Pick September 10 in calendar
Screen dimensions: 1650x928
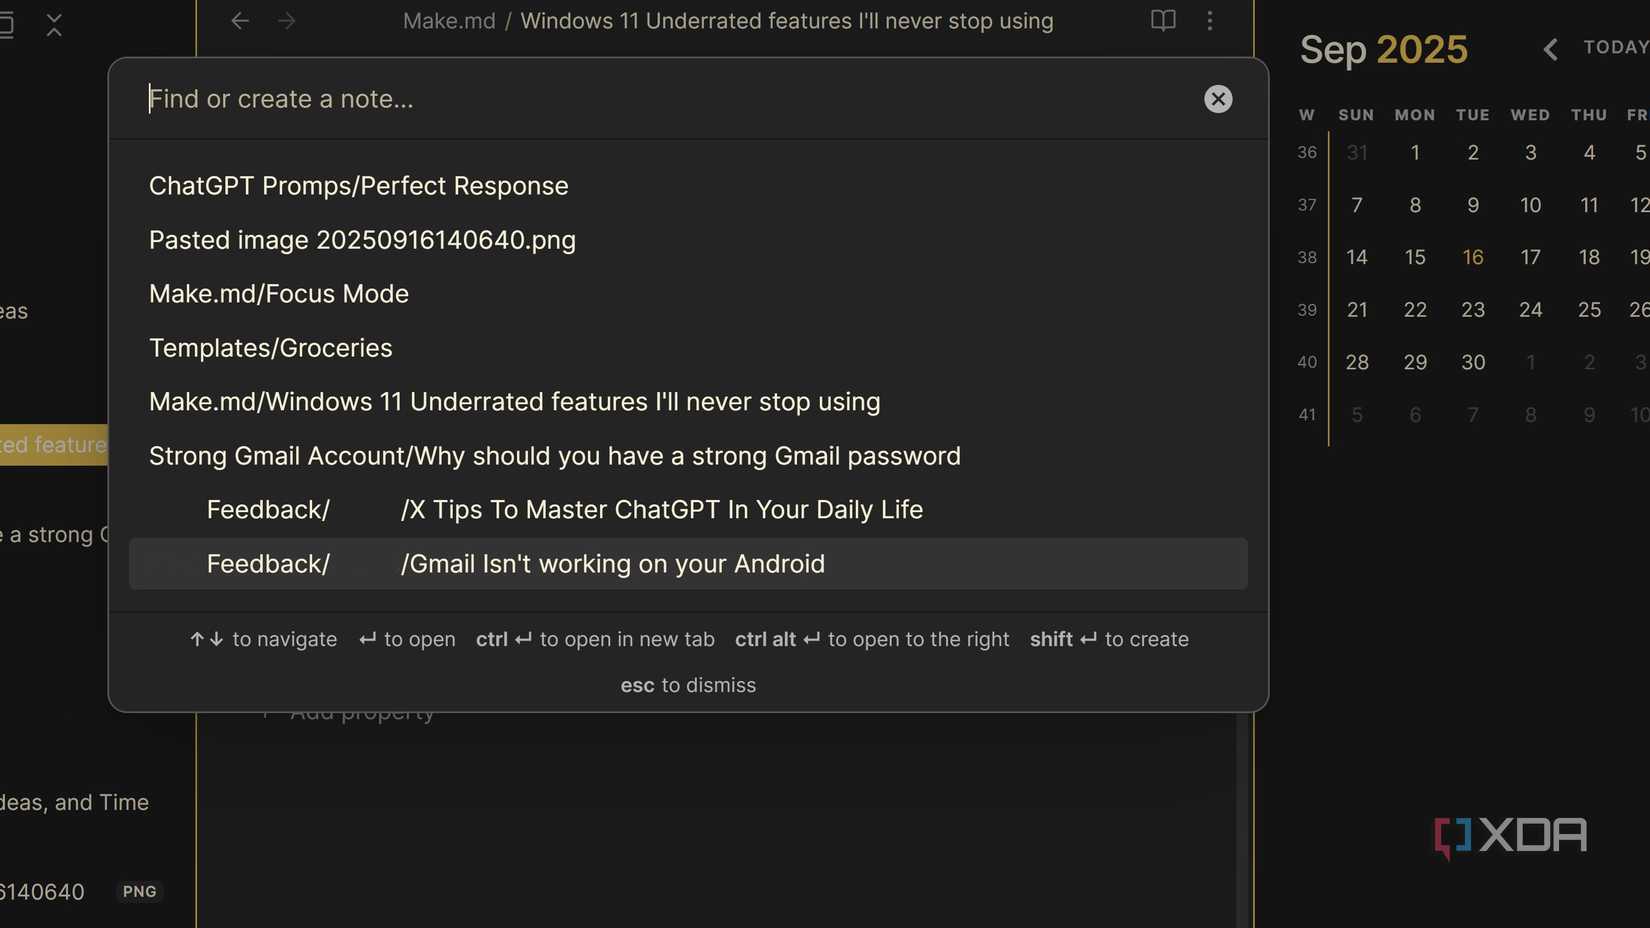pyautogui.click(x=1530, y=205)
